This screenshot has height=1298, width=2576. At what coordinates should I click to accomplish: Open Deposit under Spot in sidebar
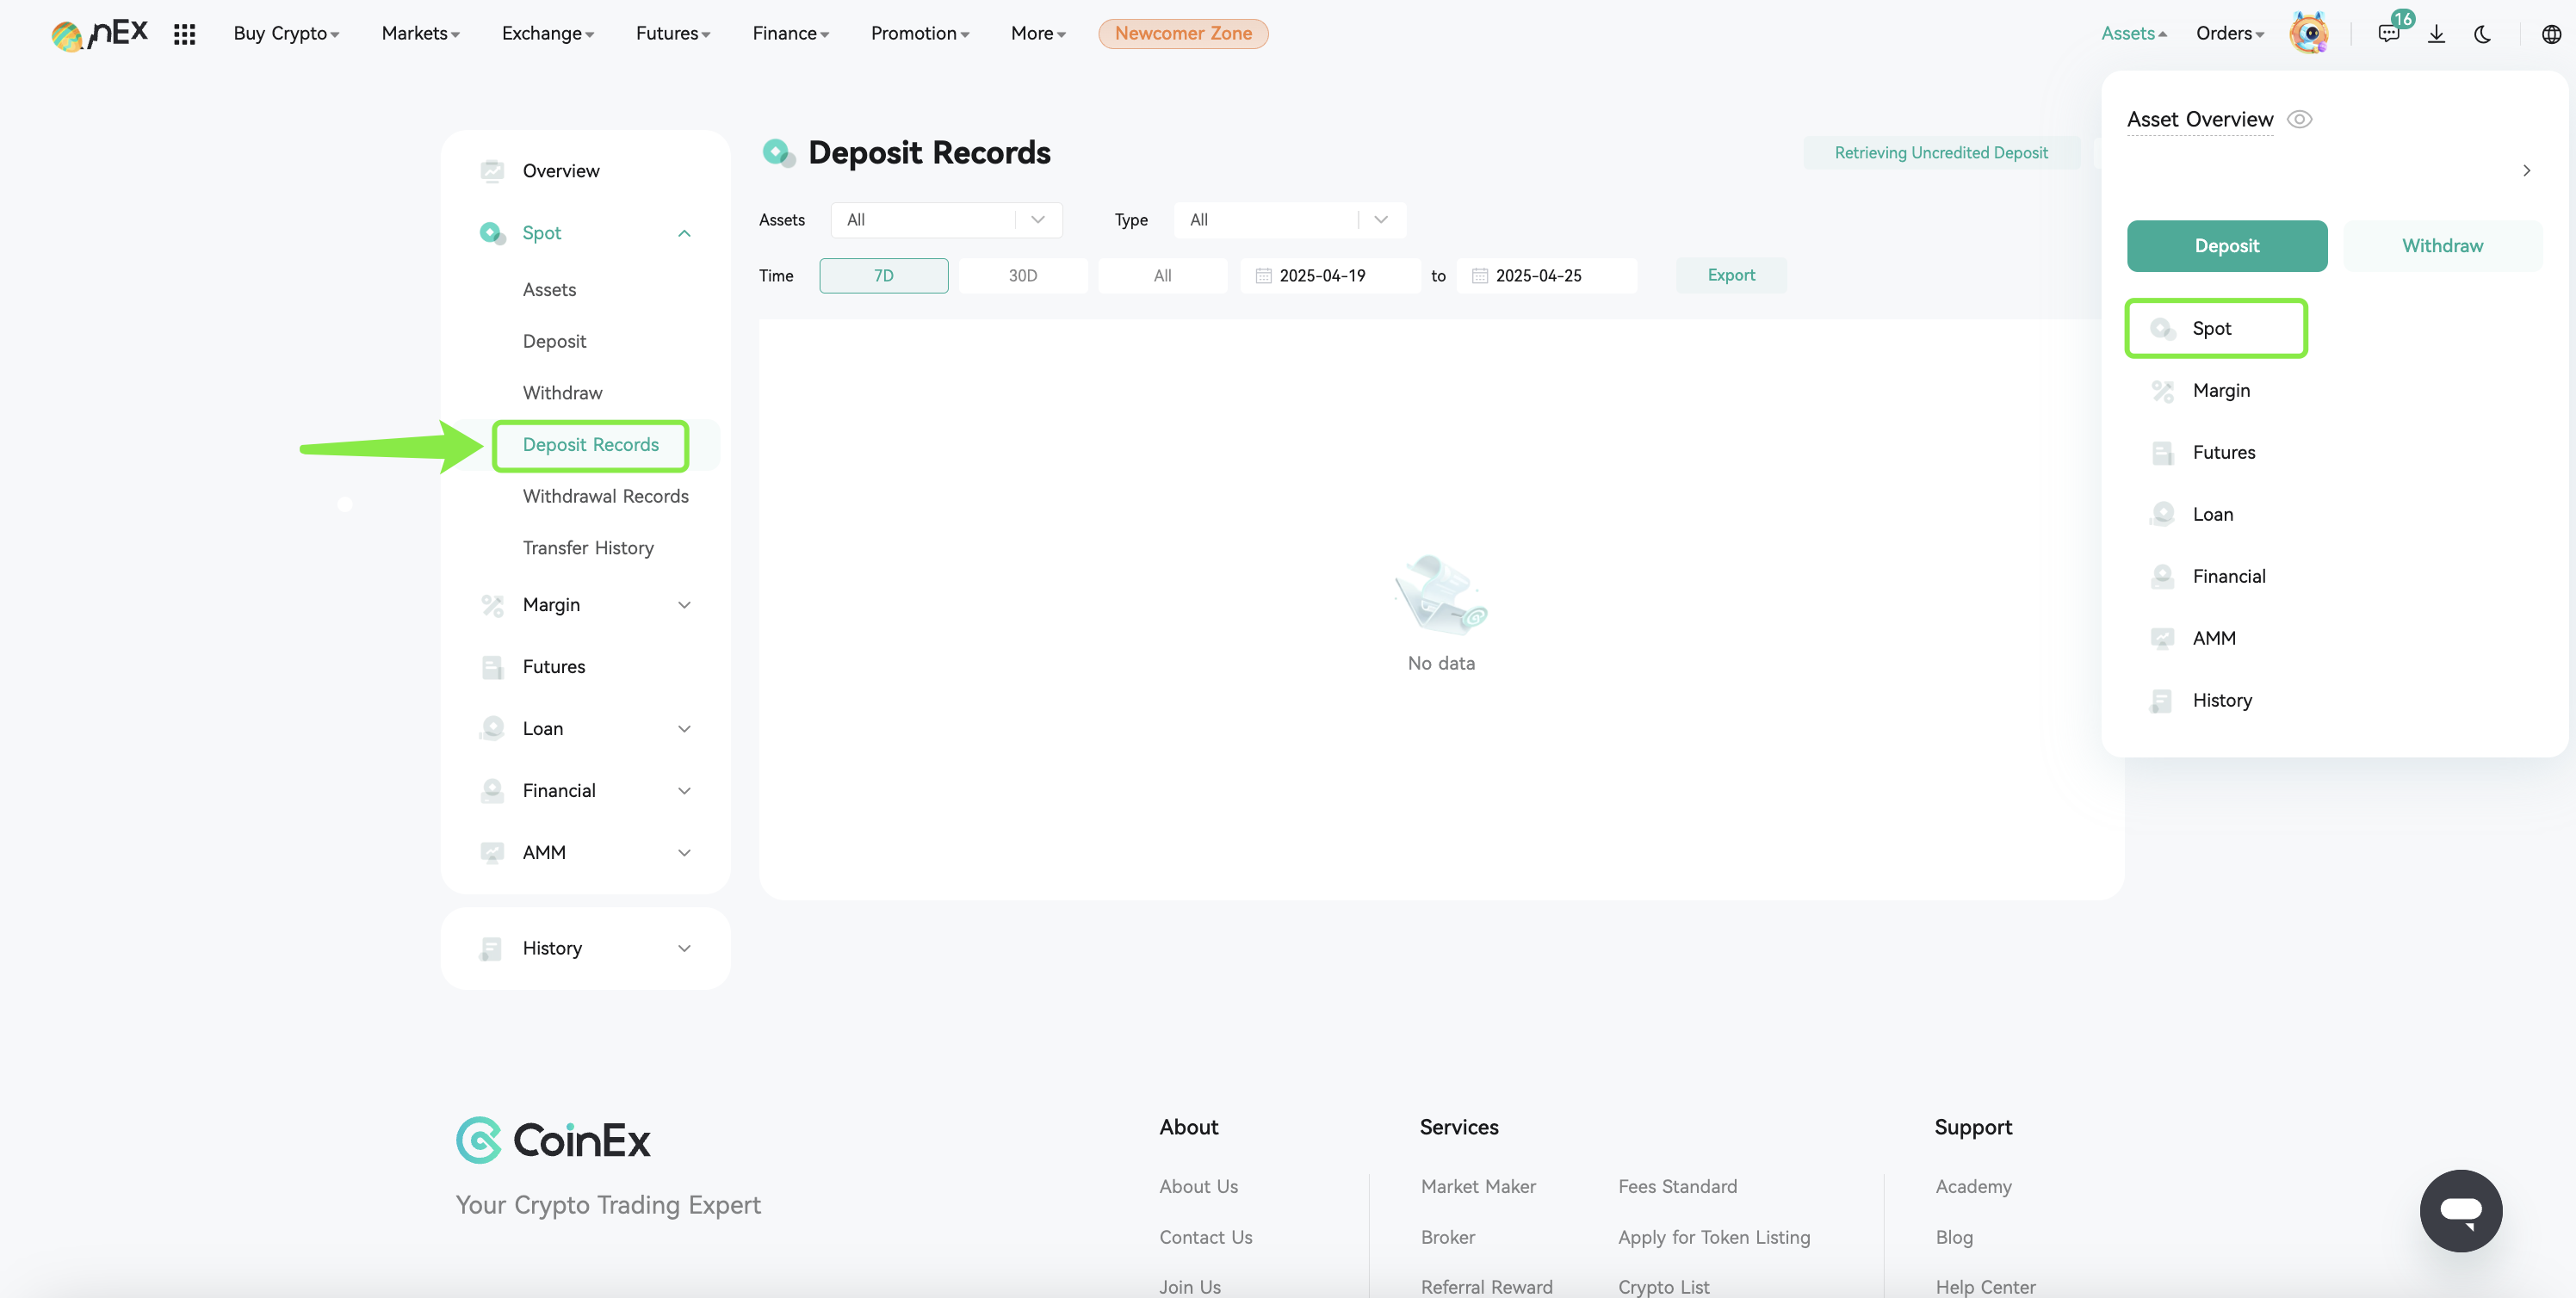tap(554, 342)
